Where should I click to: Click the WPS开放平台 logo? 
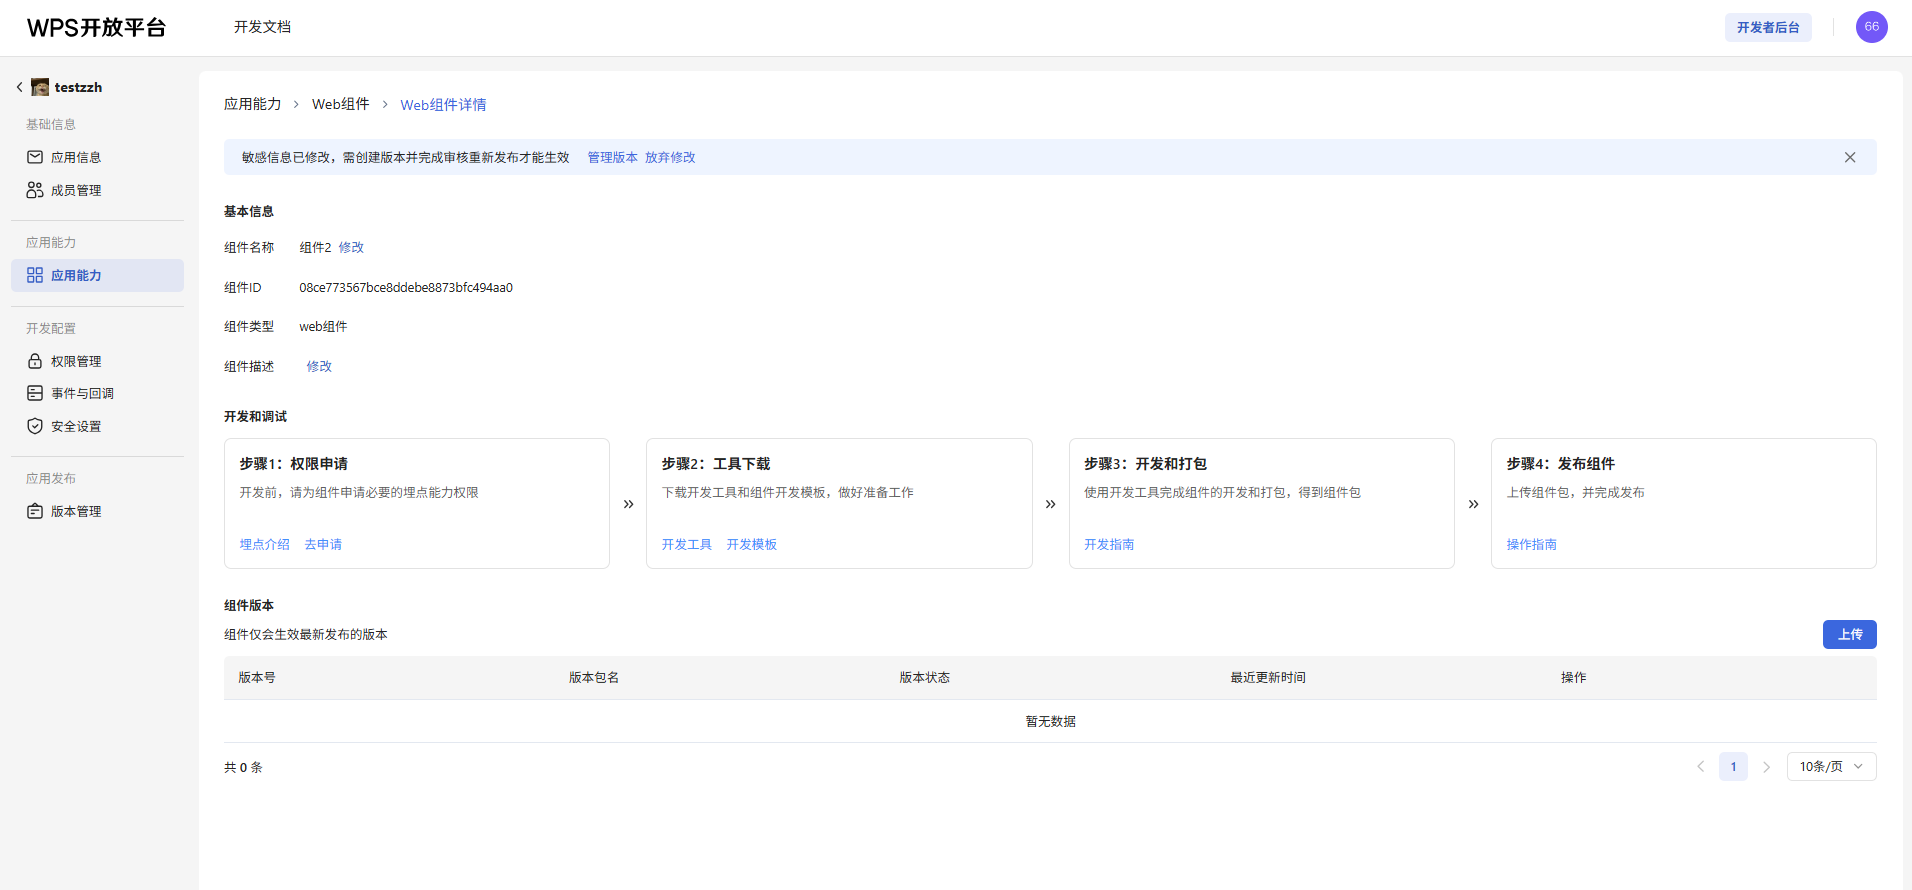96,28
